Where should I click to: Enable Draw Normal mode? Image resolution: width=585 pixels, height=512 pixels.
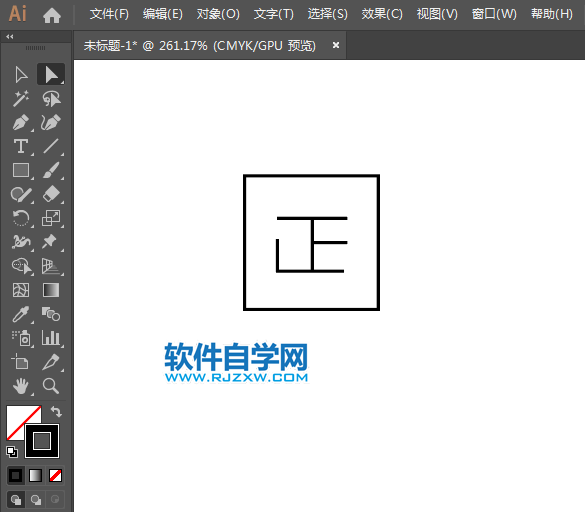16,499
